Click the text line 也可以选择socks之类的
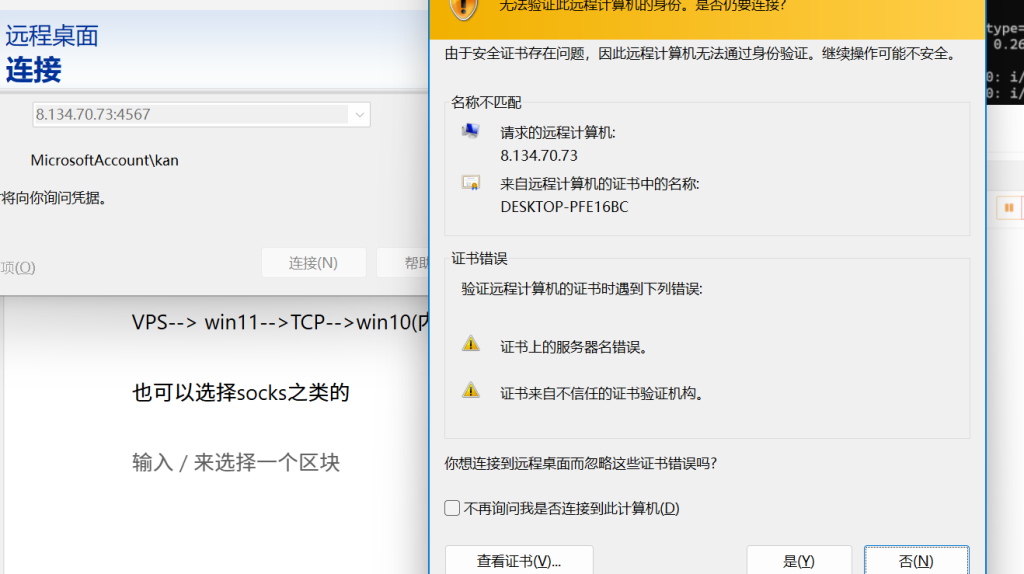1024x574 pixels. coord(241,392)
